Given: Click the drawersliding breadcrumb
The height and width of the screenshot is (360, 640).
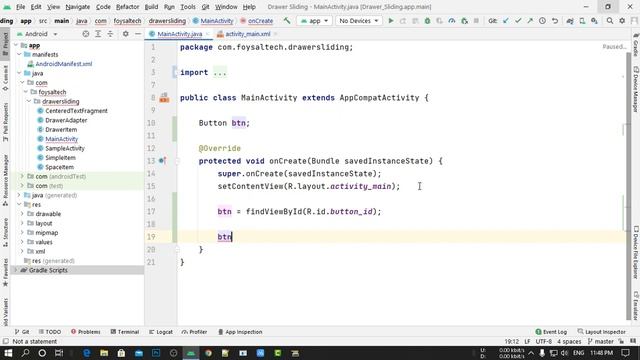Looking at the screenshot, I should [x=167, y=21].
